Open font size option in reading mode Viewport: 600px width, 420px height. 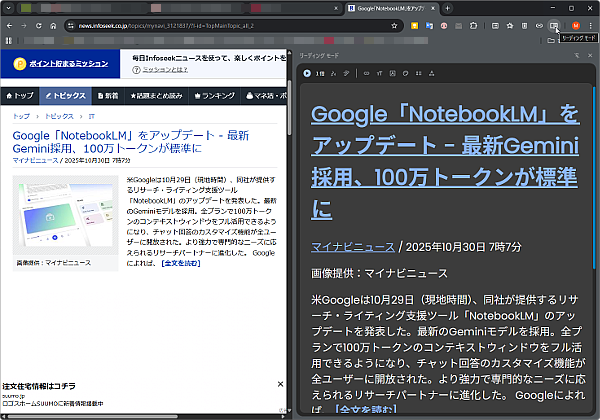(381, 73)
